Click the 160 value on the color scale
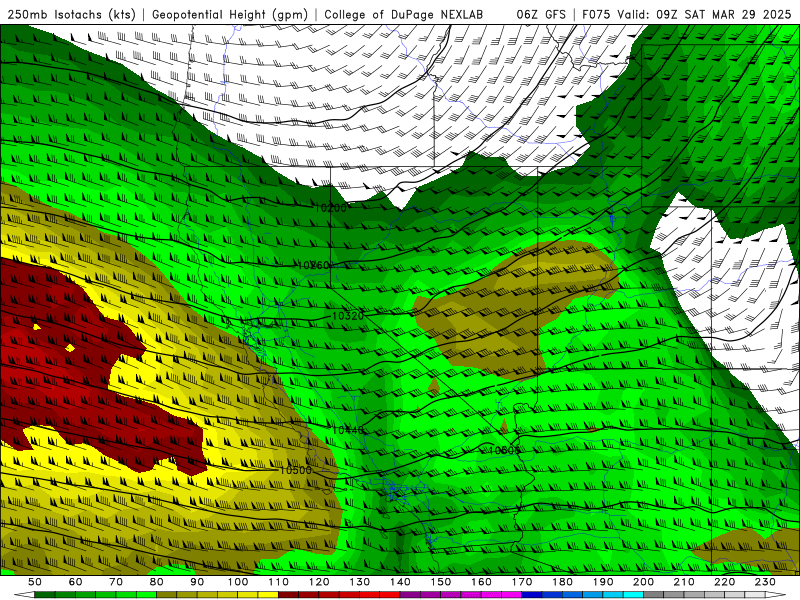 pos(481,582)
